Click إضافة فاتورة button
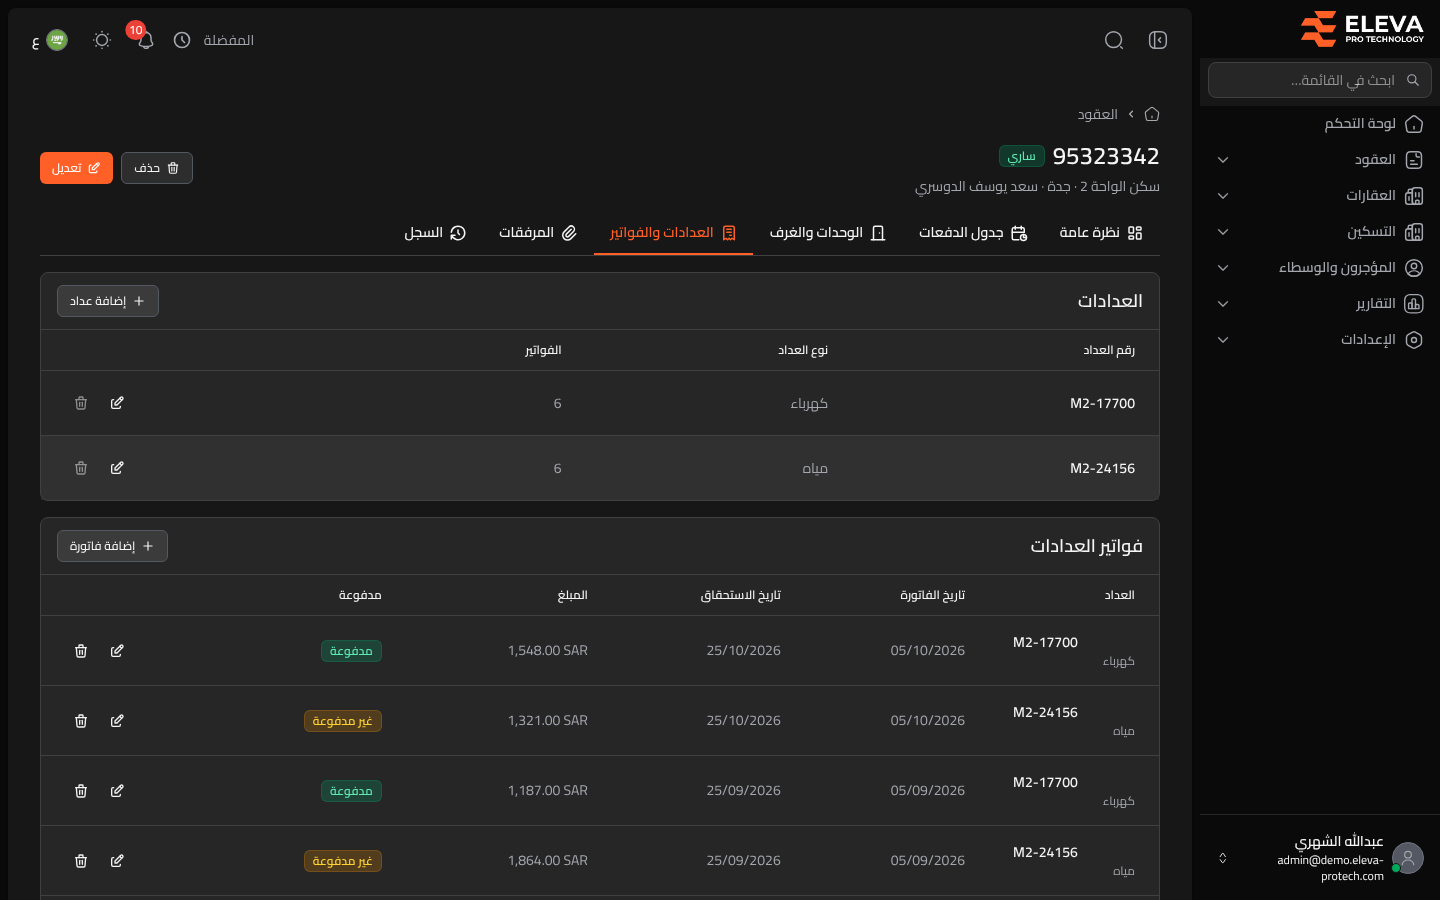 (112, 546)
